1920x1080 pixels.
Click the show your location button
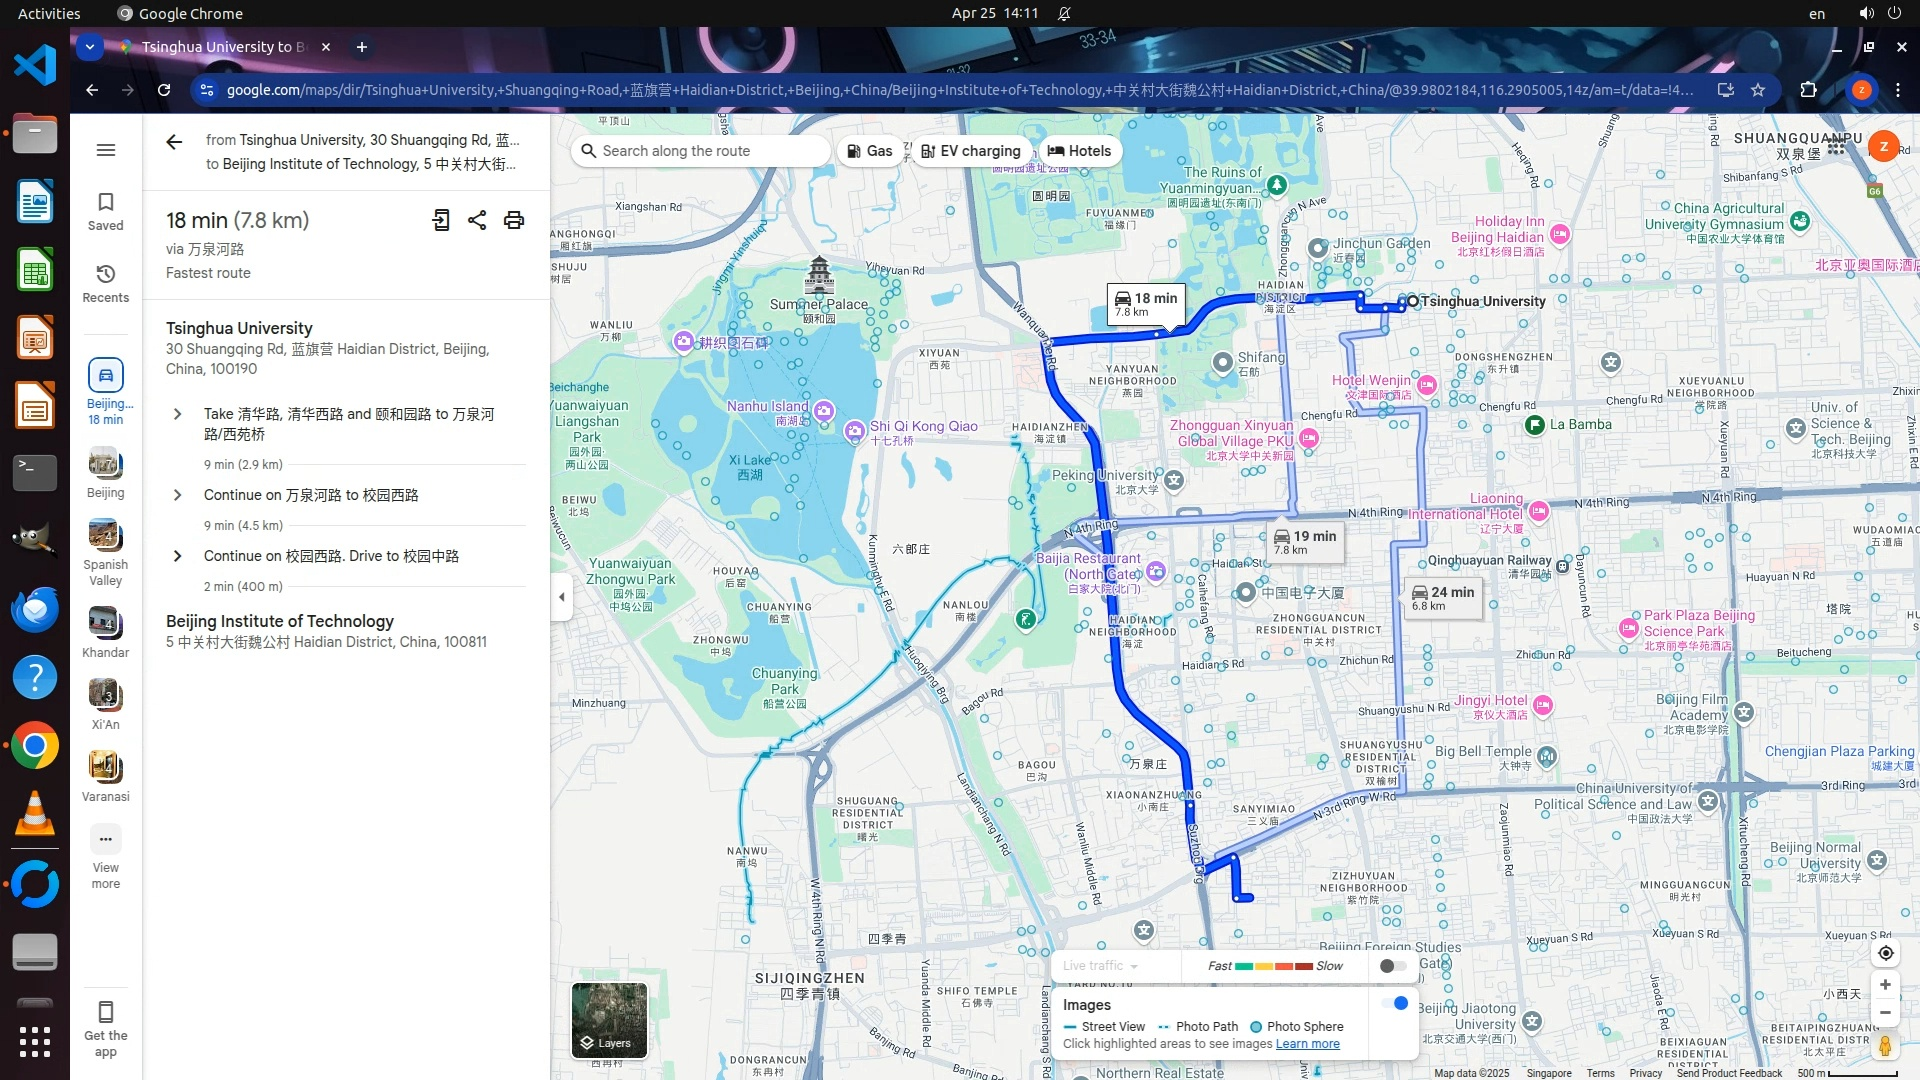[1885, 953]
